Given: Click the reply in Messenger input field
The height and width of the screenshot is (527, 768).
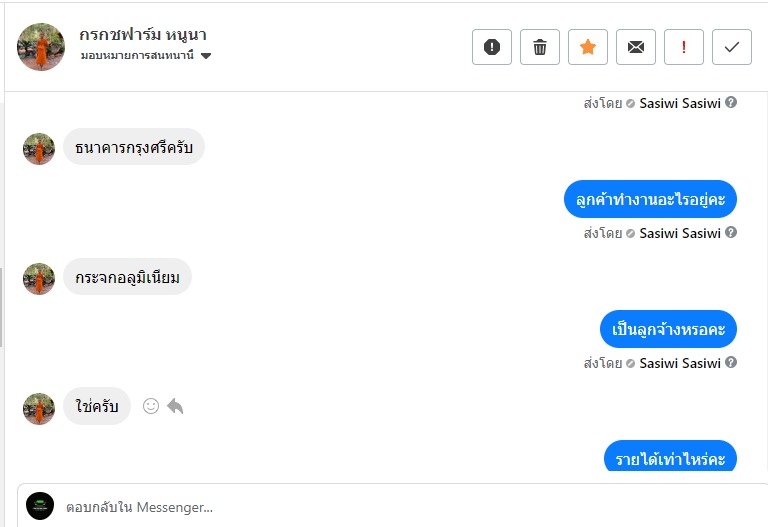Looking at the screenshot, I should coord(400,507).
